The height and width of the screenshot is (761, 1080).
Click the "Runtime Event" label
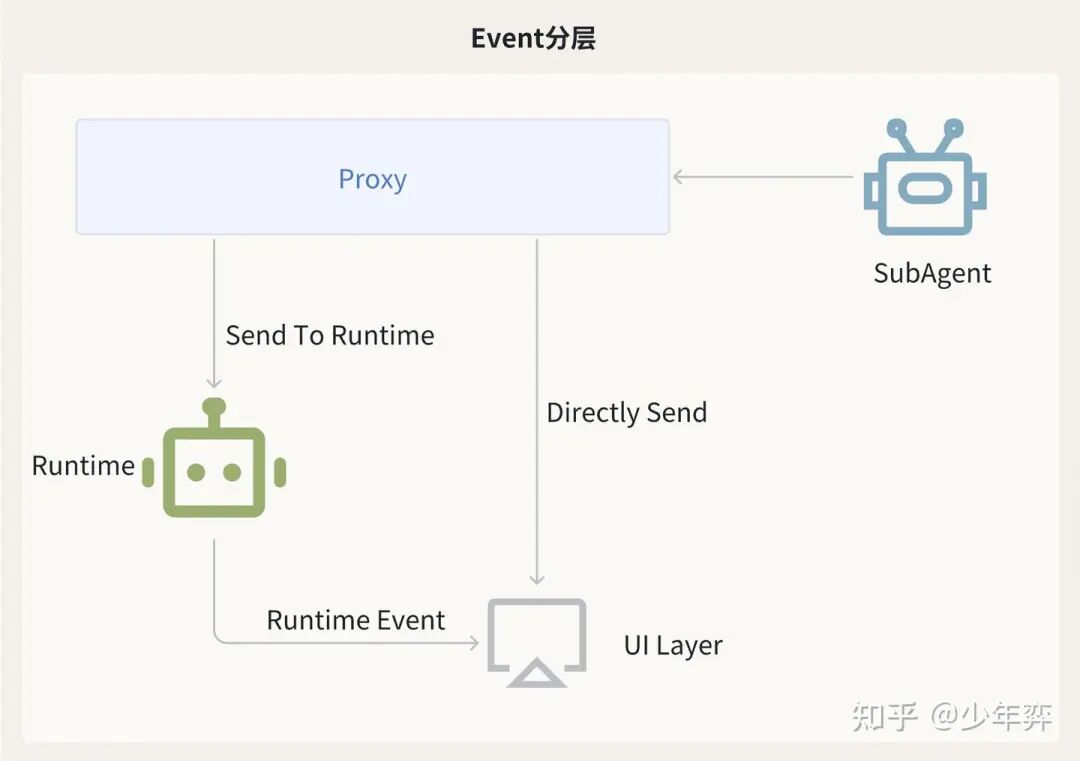(355, 620)
